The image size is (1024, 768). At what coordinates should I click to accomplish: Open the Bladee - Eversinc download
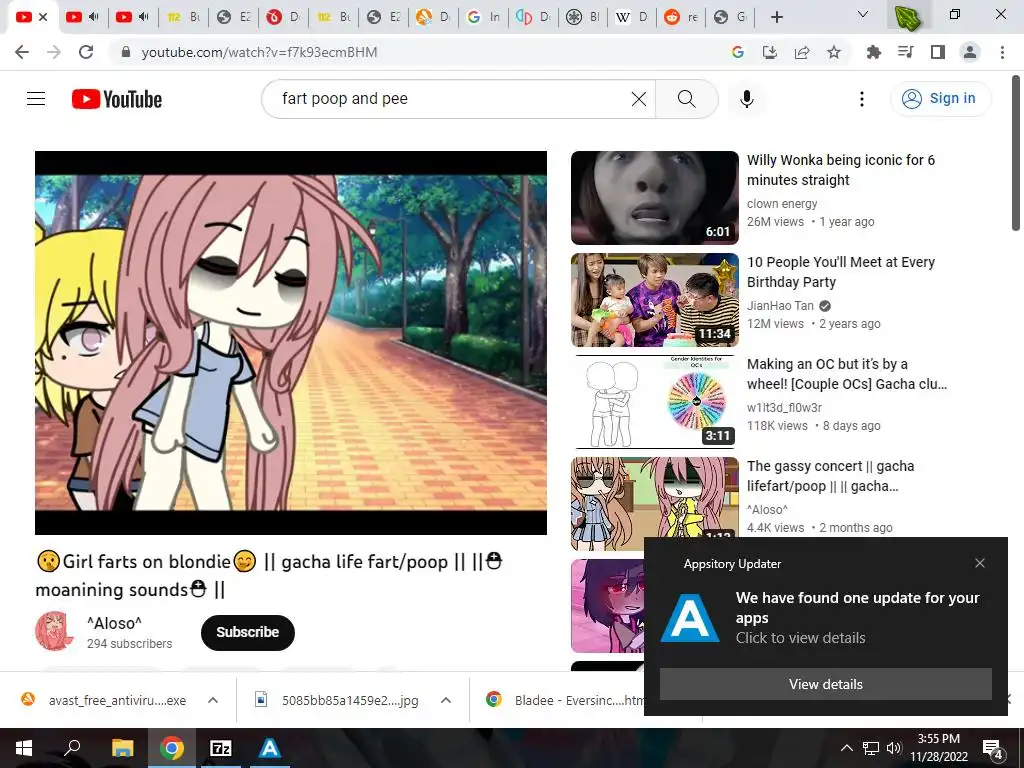565,700
